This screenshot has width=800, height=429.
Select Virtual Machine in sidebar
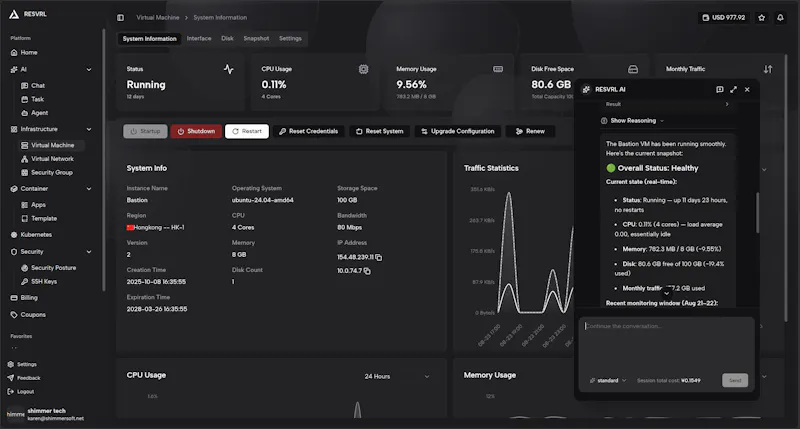click(52, 145)
